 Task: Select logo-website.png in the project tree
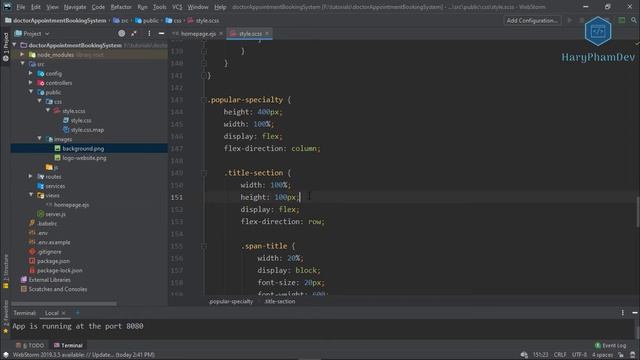click(x=84, y=158)
